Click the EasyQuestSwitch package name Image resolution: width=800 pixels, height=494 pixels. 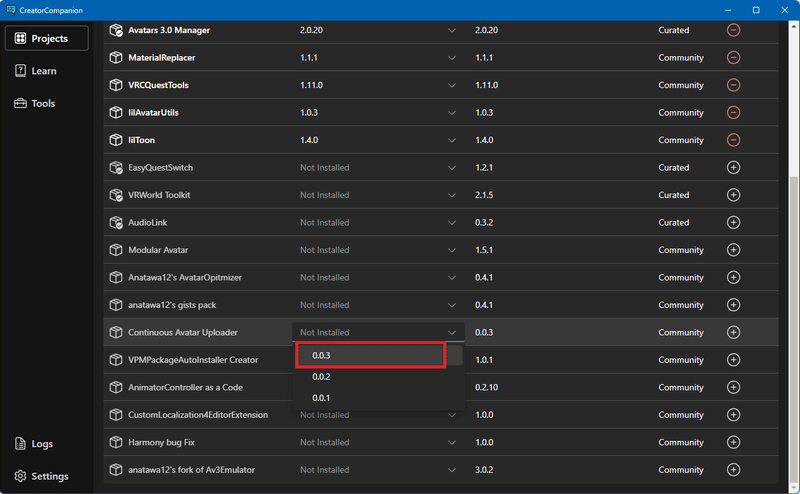pos(160,167)
